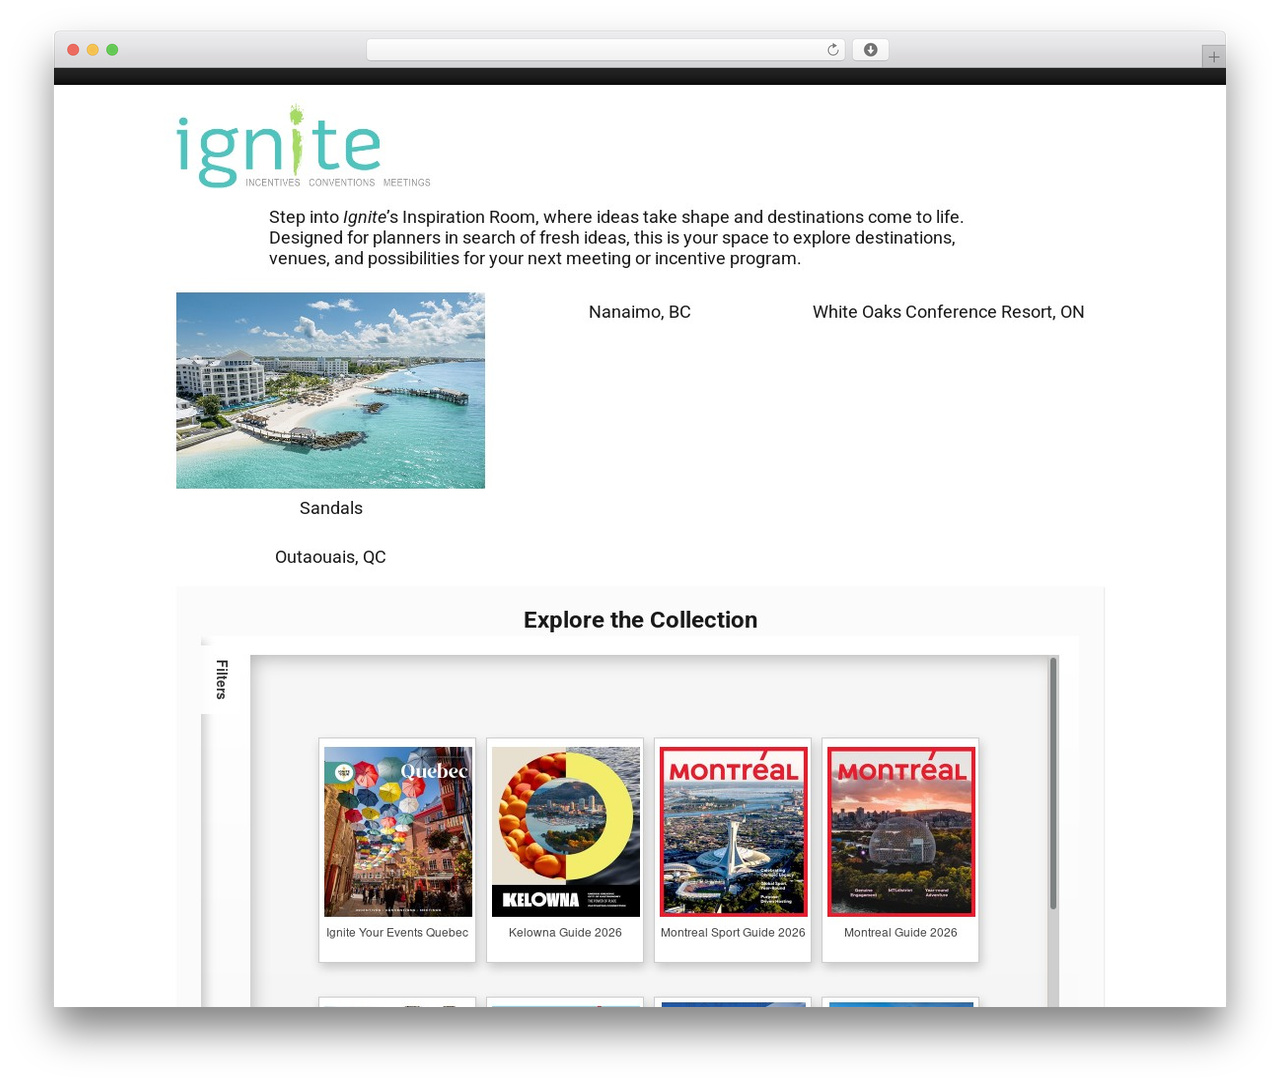Open the Nanaimo, BC link

pos(640,312)
